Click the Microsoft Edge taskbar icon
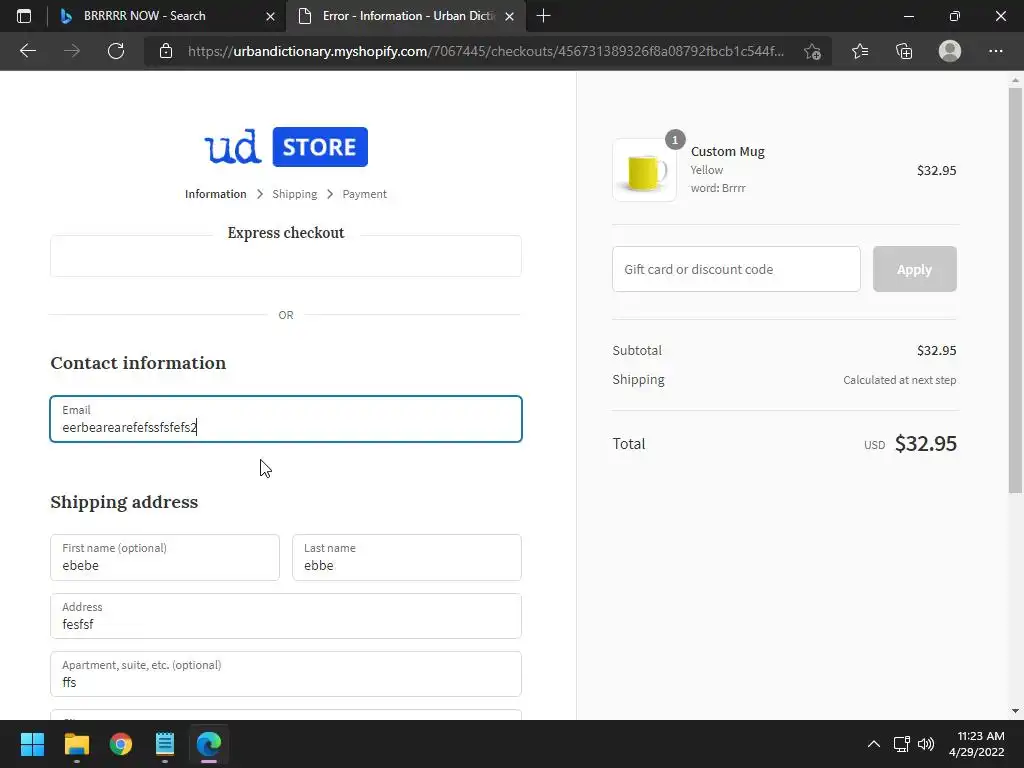Viewport: 1024px width, 768px height. pos(209,744)
